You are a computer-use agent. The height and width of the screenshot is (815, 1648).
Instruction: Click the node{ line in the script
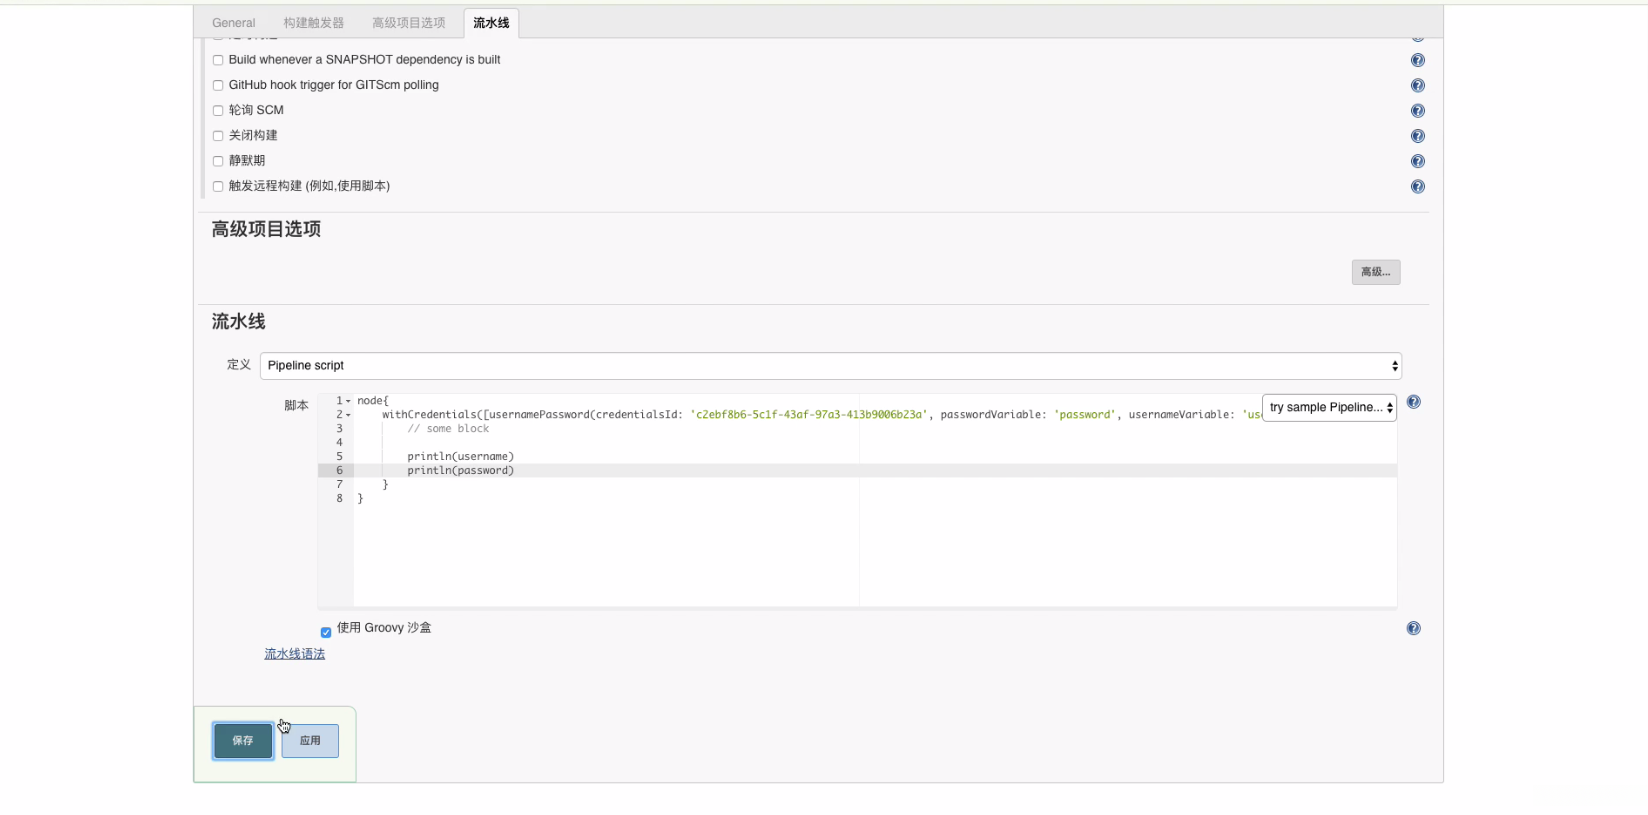pyautogui.click(x=373, y=401)
